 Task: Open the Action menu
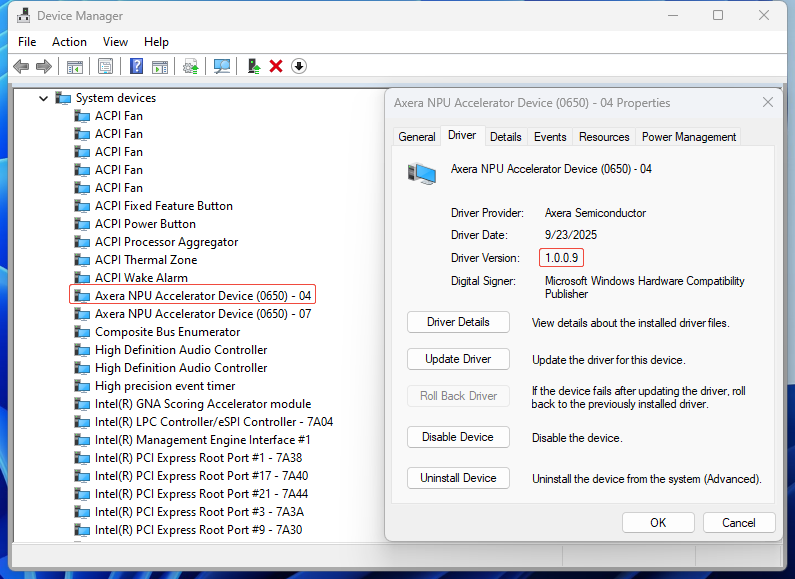(69, 42)
